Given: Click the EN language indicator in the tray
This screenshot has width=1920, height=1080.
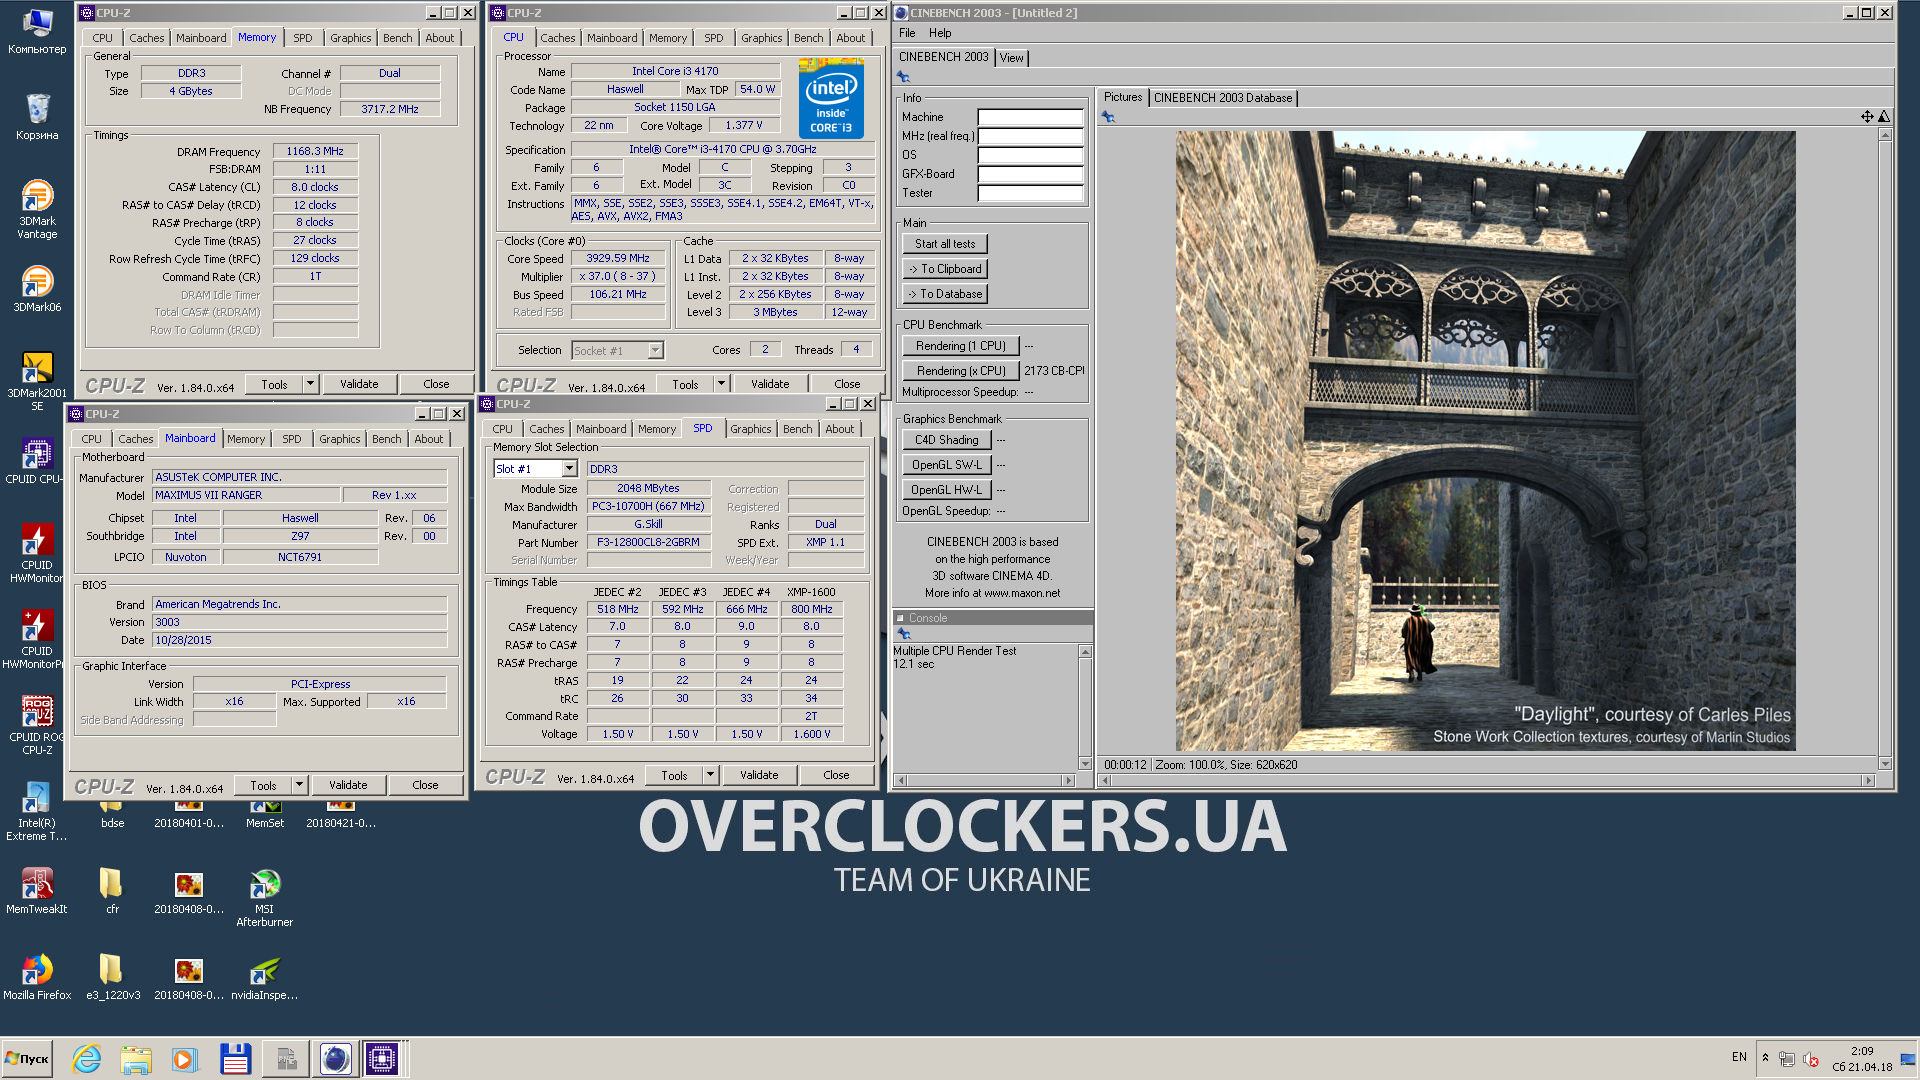Looking at the screenshot, I should [1739, 1057].
